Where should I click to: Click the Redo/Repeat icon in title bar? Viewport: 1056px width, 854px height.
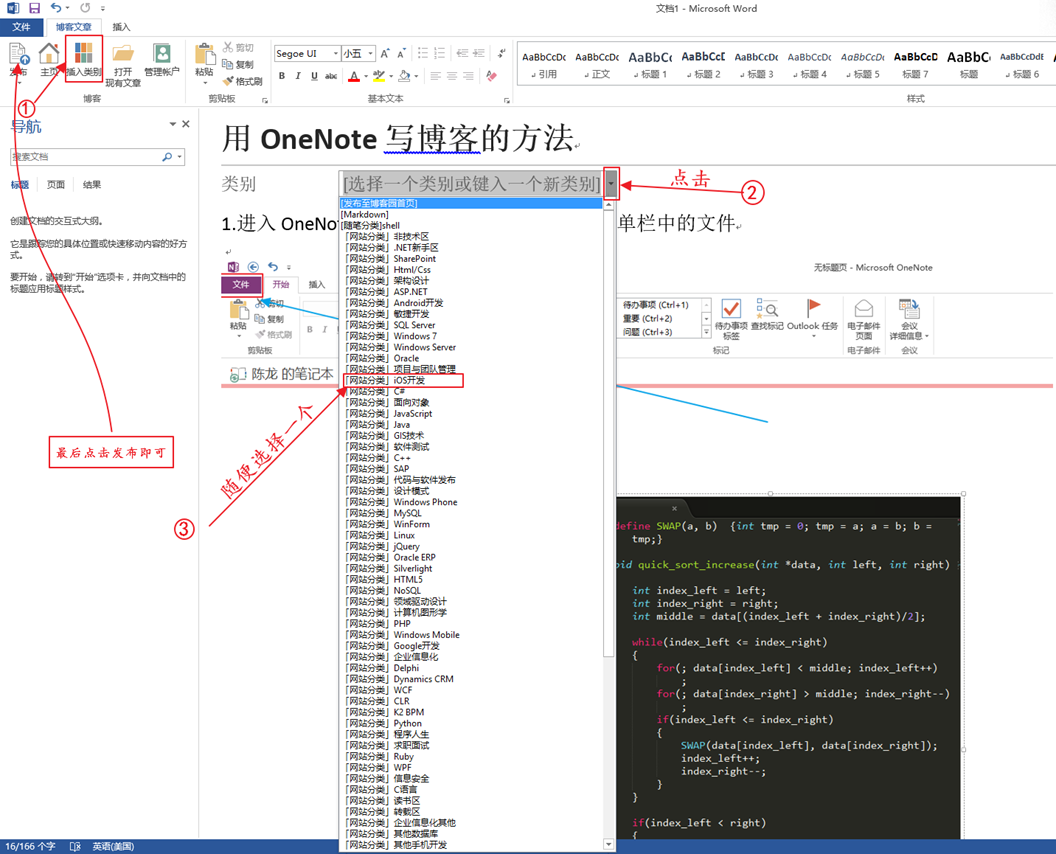click(x=85, y=8)
